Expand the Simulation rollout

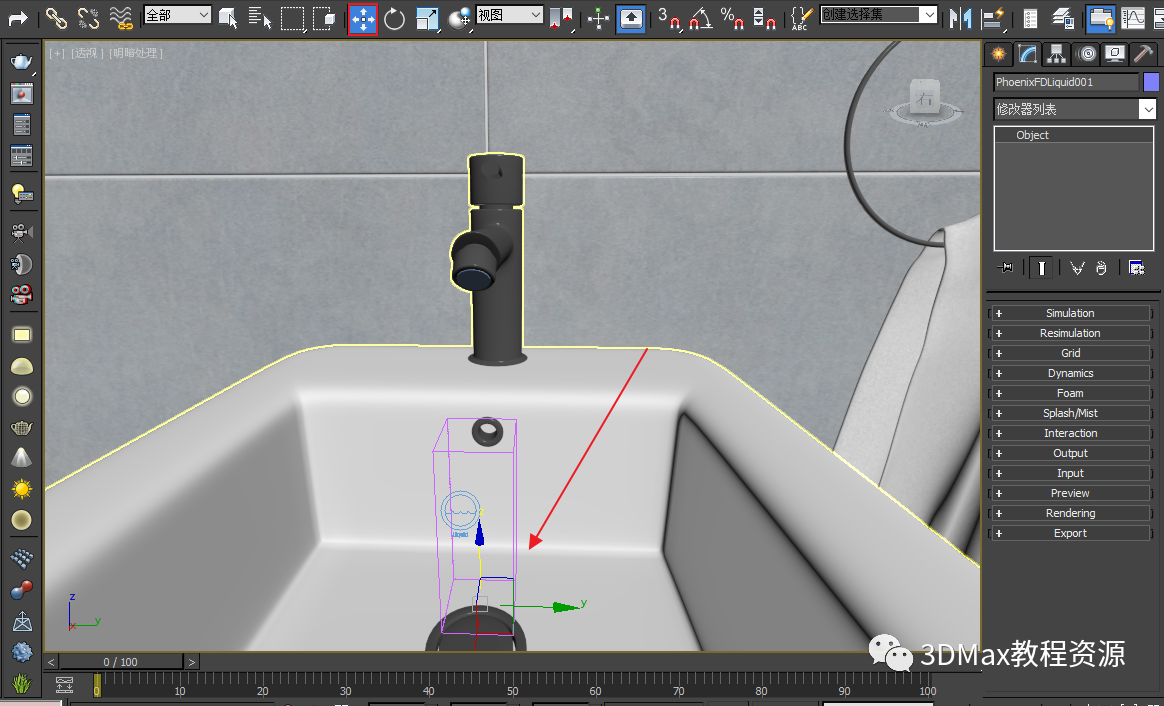tap(1070, 313)
